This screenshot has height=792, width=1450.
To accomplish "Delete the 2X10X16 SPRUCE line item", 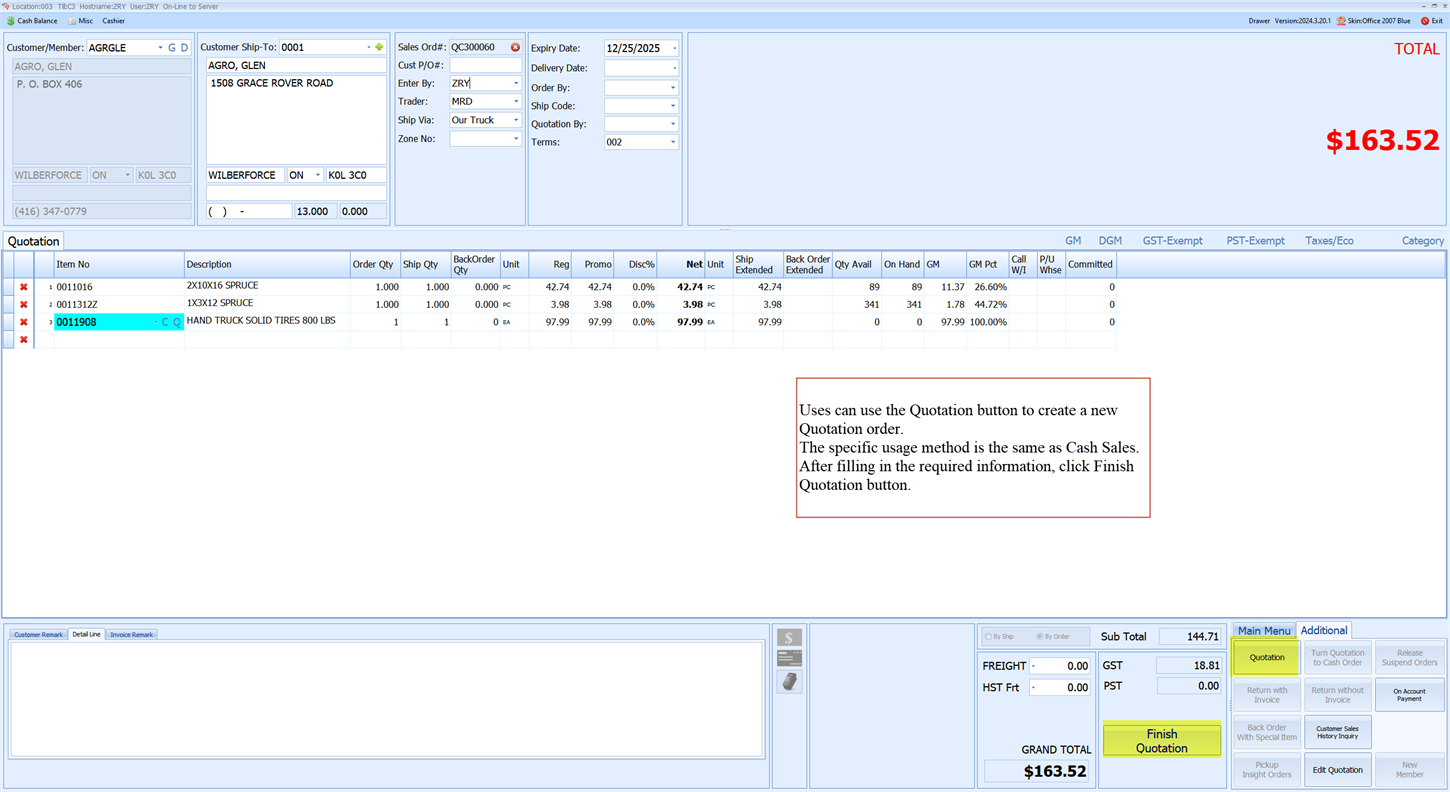I will [23, 287].
